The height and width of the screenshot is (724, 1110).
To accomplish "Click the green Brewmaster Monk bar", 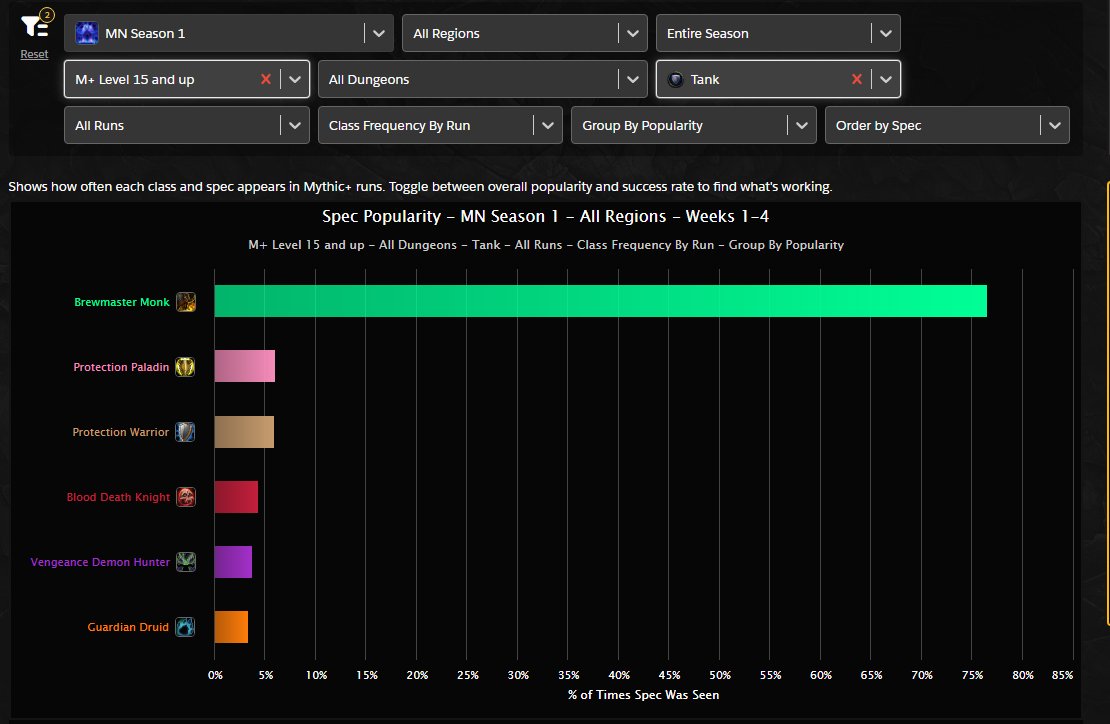I will tap(600, 301).
